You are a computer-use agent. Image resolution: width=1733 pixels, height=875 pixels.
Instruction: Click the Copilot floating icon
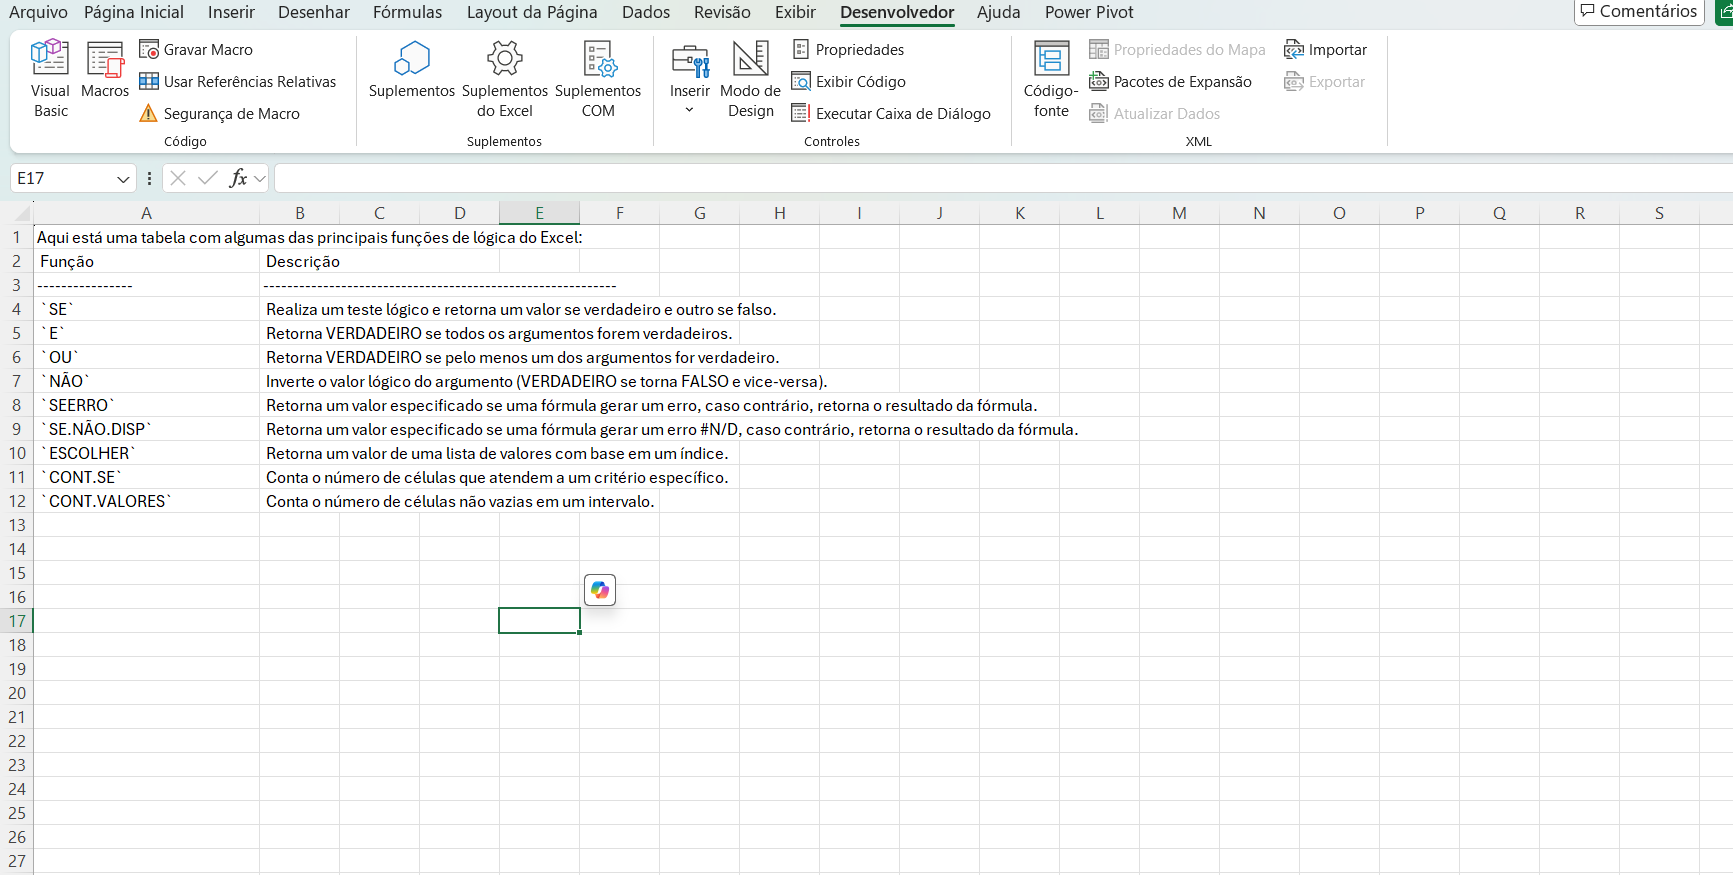tap(600, 590)
